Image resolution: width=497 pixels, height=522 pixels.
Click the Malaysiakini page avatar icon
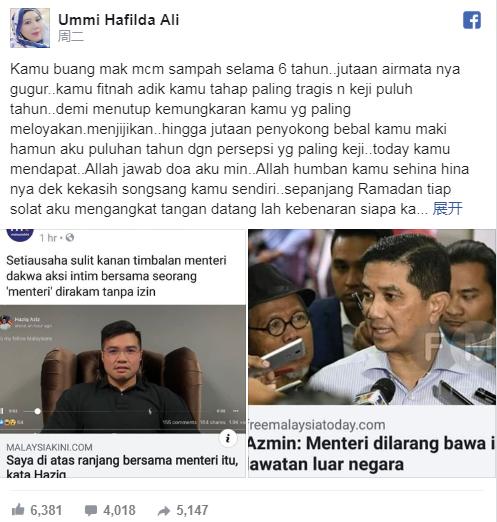click(20, 234)
